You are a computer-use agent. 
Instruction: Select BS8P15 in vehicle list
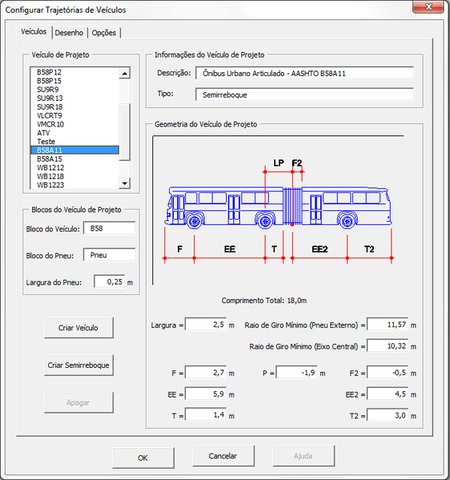pos(75,81)
